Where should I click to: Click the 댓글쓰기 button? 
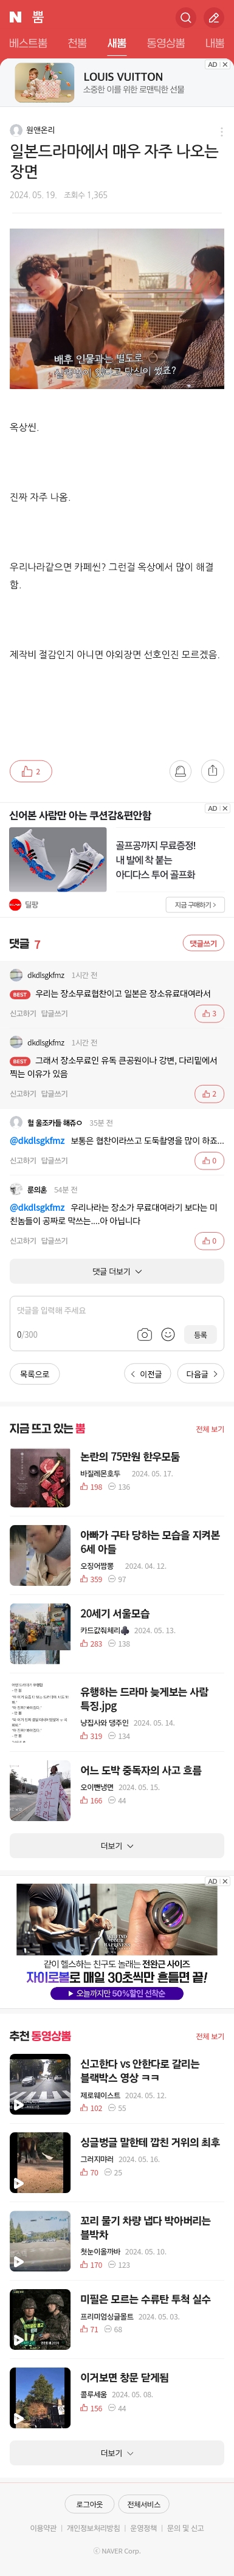(203, 943)
